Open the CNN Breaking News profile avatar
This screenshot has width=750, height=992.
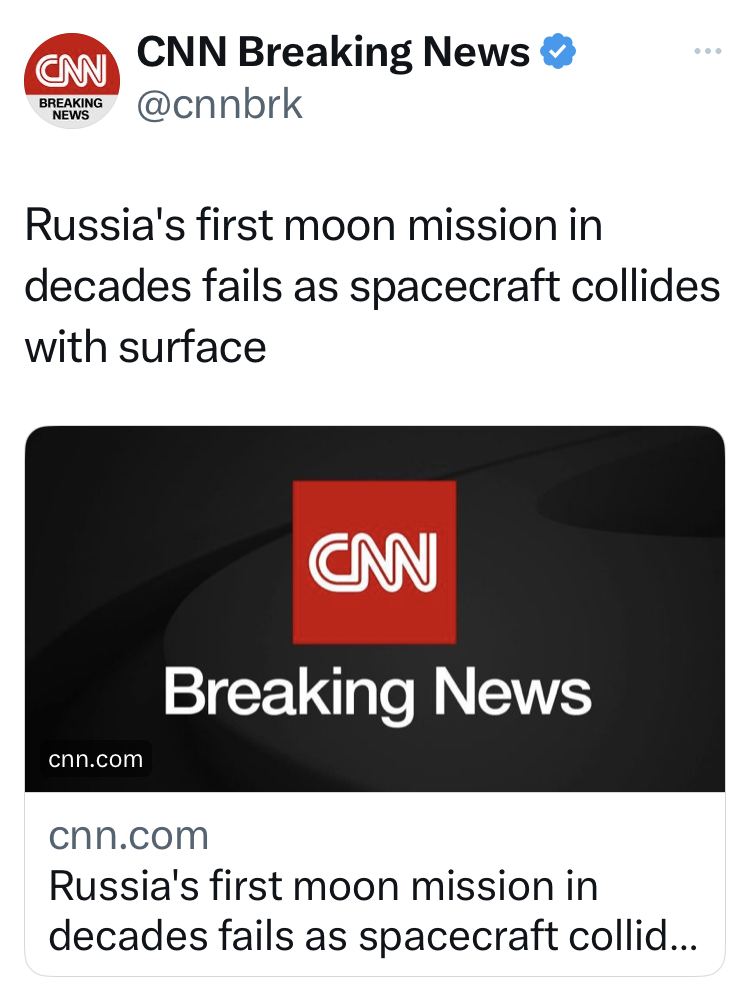(x=71, y=80)
